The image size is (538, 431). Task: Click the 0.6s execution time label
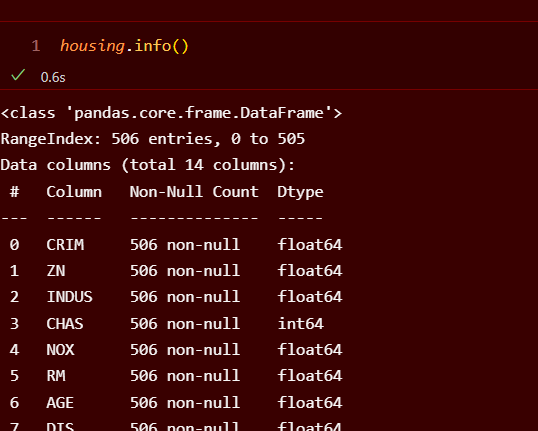point(53,78)
